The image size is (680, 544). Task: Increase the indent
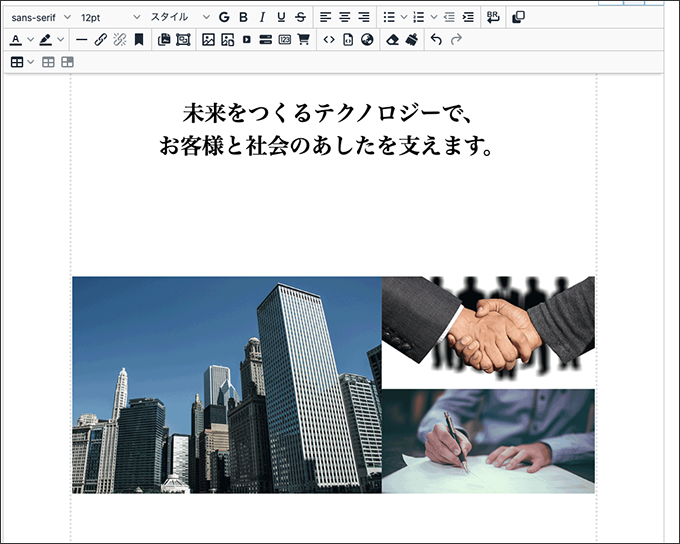468,17
